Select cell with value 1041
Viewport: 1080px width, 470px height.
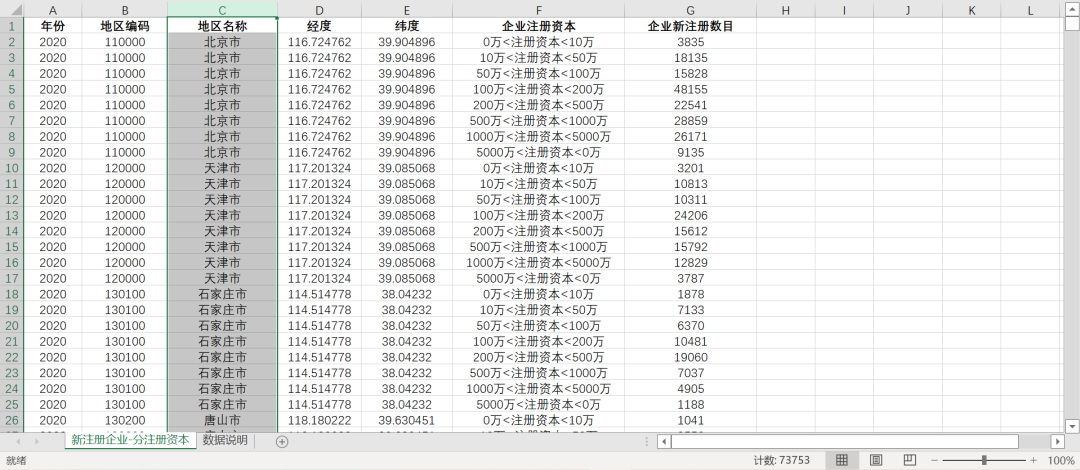coord(691,420)
